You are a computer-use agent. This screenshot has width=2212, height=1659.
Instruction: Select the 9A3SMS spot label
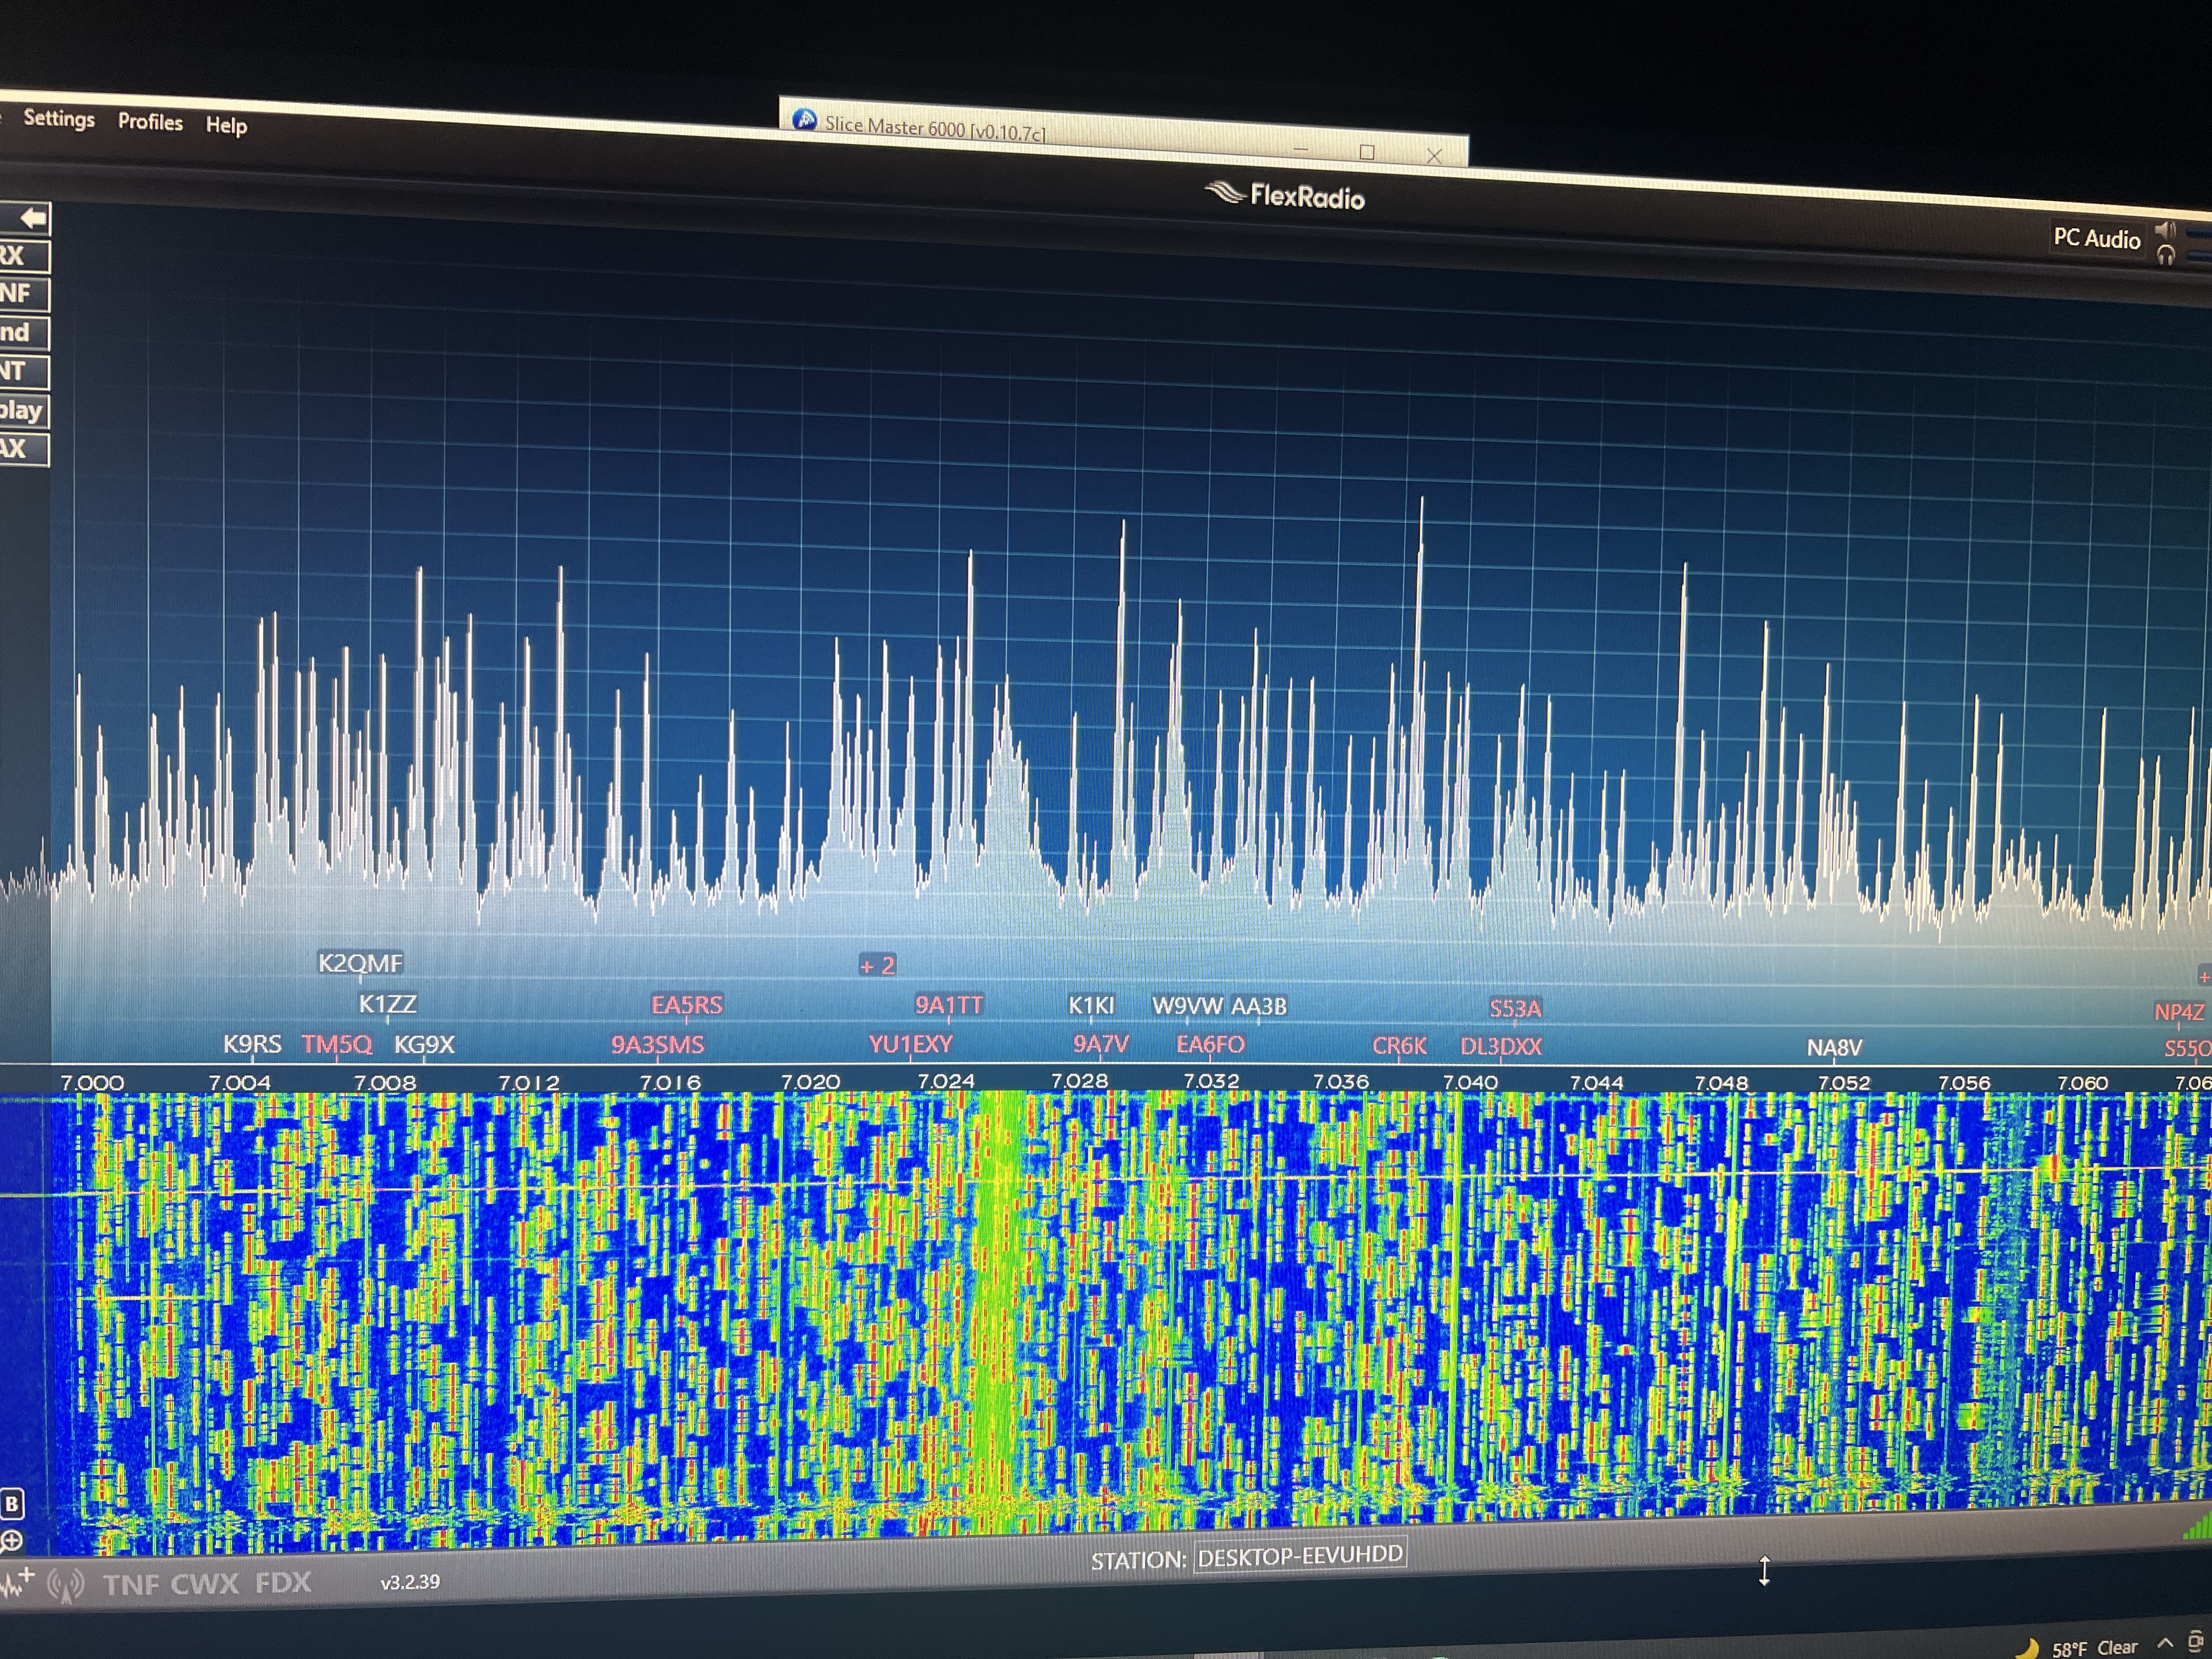(658, 1045)
